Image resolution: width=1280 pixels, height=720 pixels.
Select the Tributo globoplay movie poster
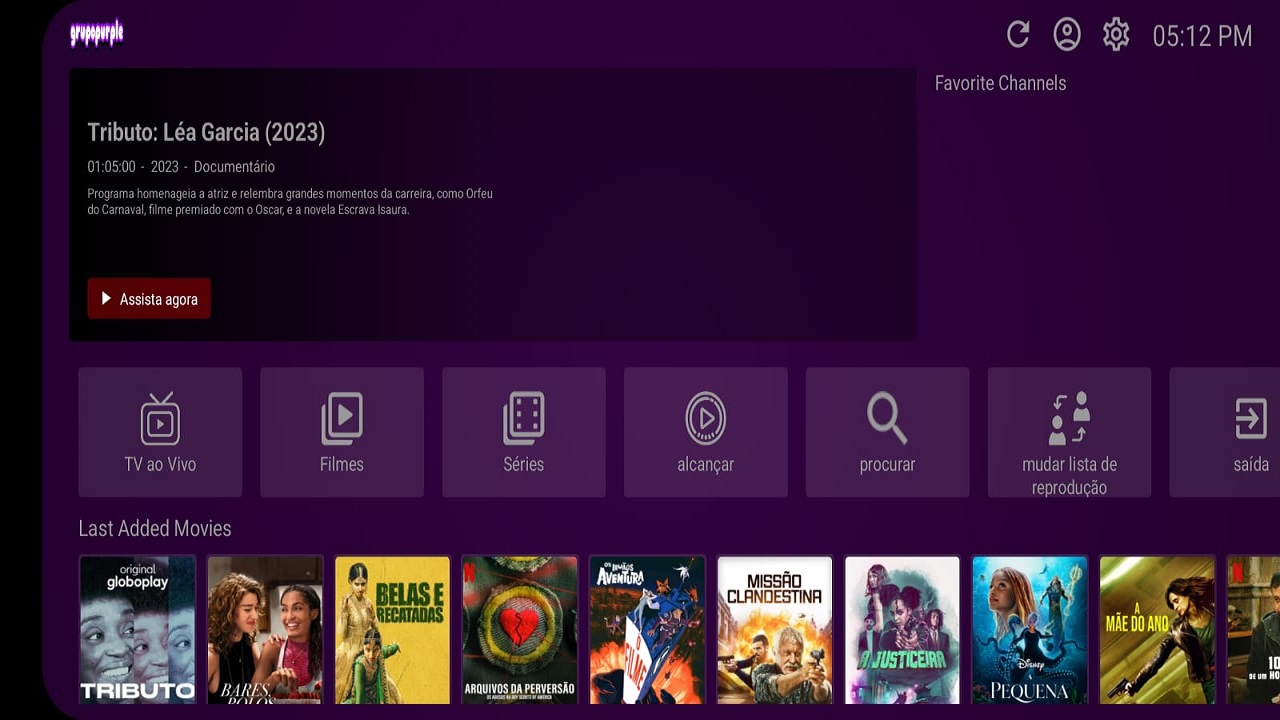[x=137, y=630]
